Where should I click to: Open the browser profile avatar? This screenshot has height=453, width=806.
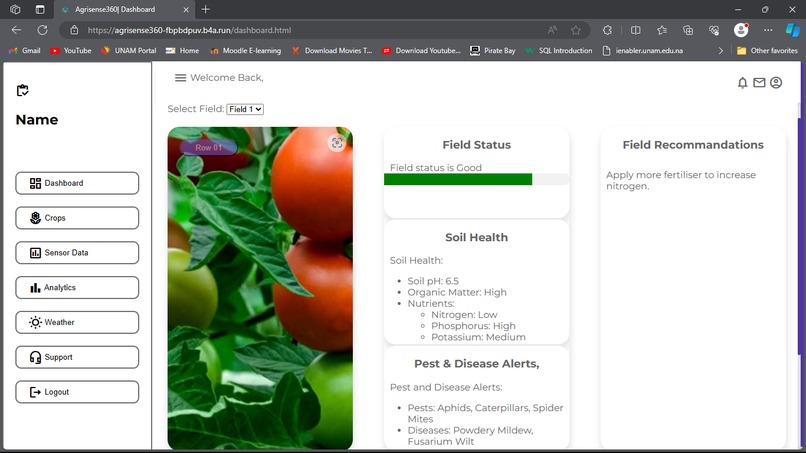(x=741, y=30)
